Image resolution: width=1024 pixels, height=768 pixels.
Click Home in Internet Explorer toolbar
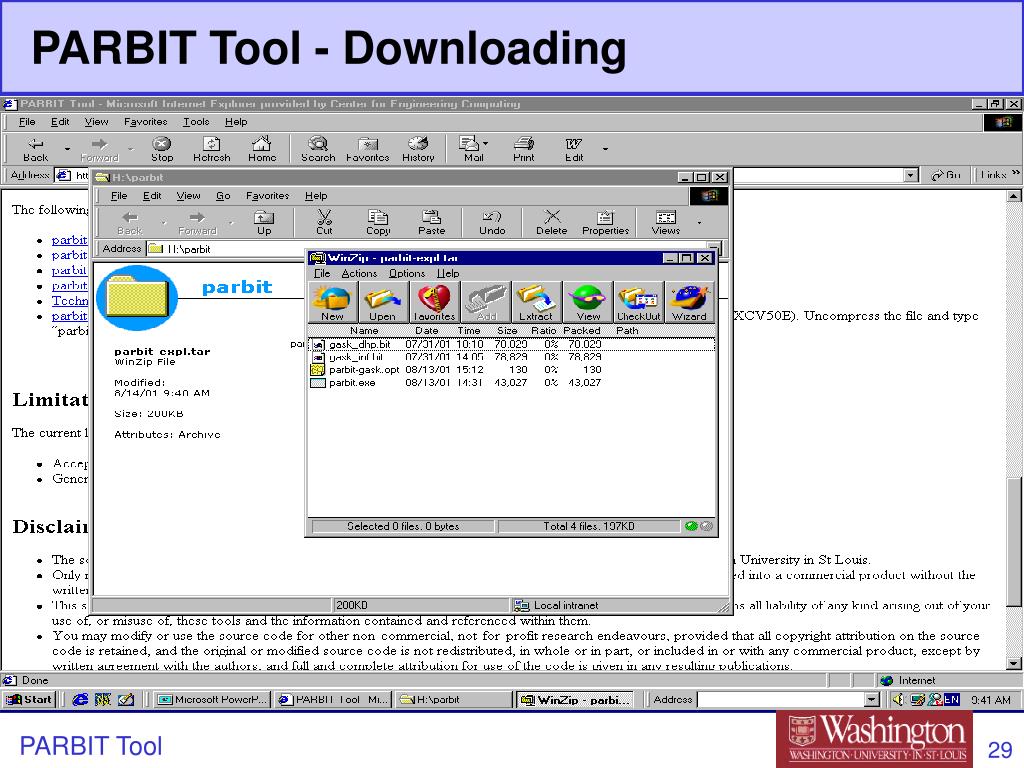pyautogui.click(x=262, y=150)
